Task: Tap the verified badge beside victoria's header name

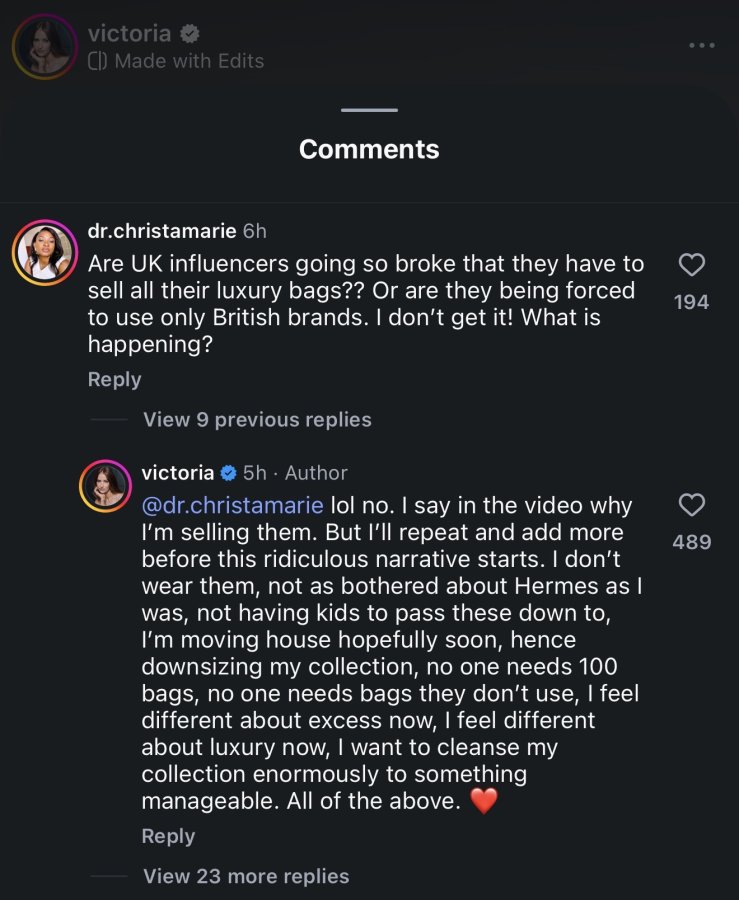Action: point(190,34)
